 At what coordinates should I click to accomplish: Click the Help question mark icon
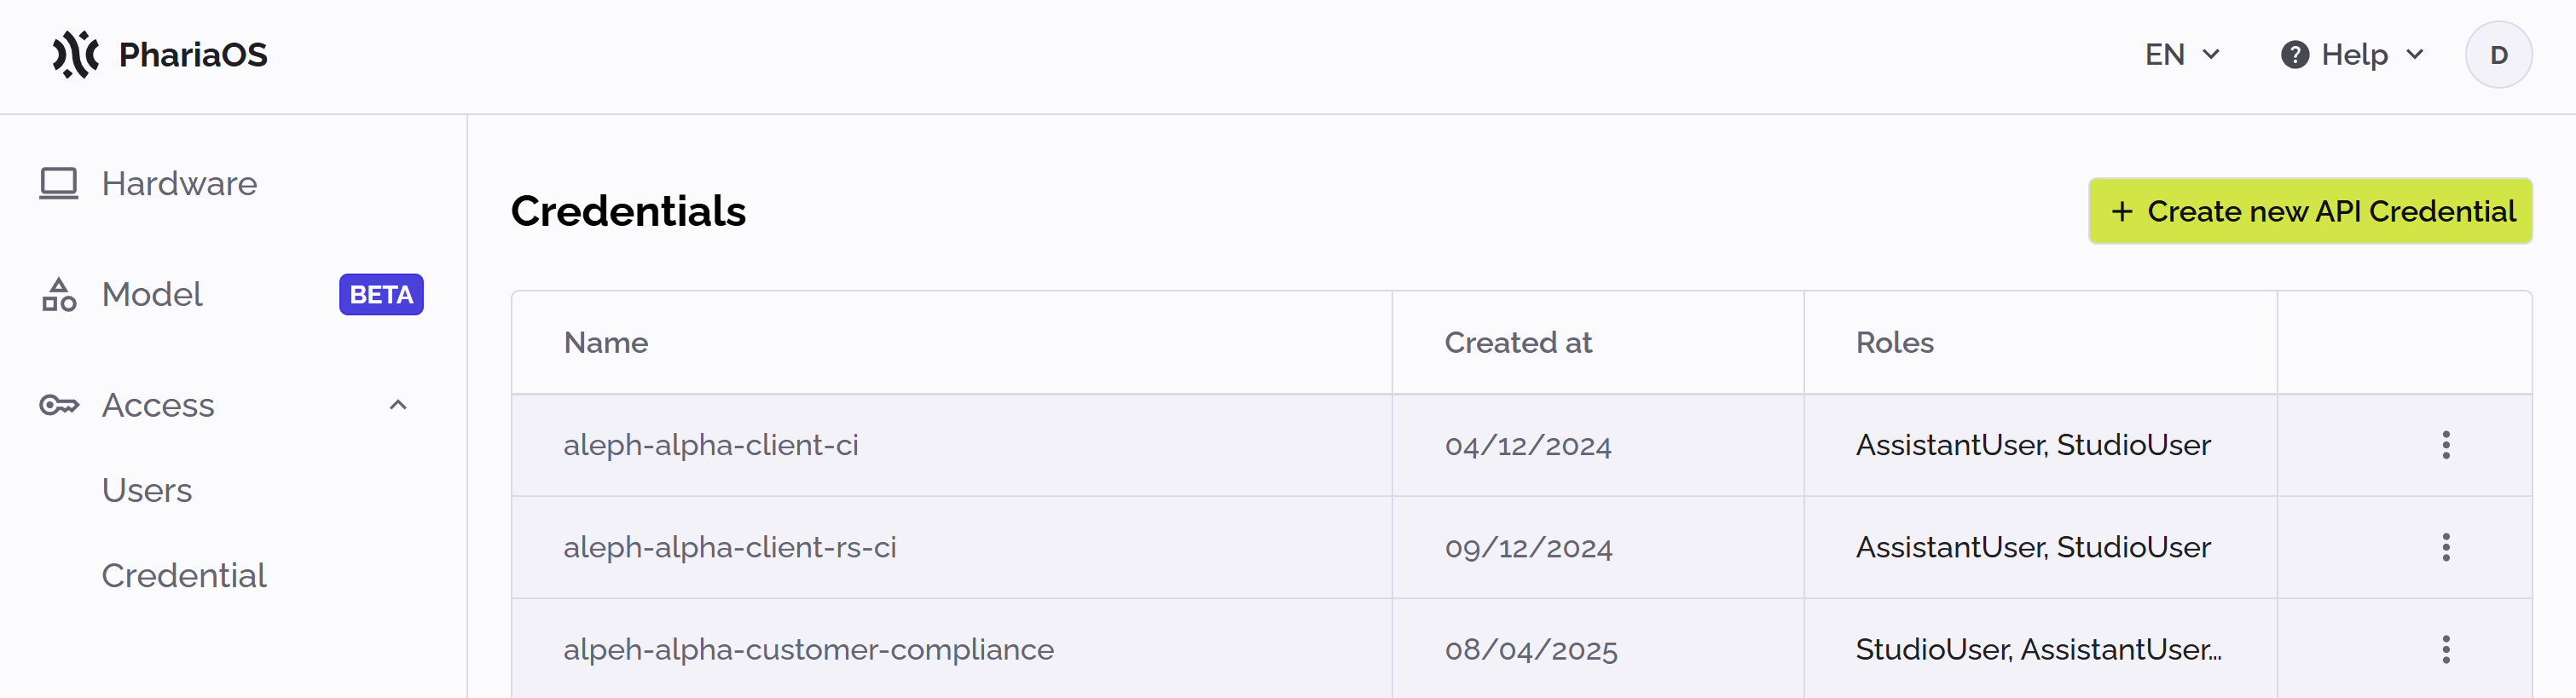pos(2294,55)
